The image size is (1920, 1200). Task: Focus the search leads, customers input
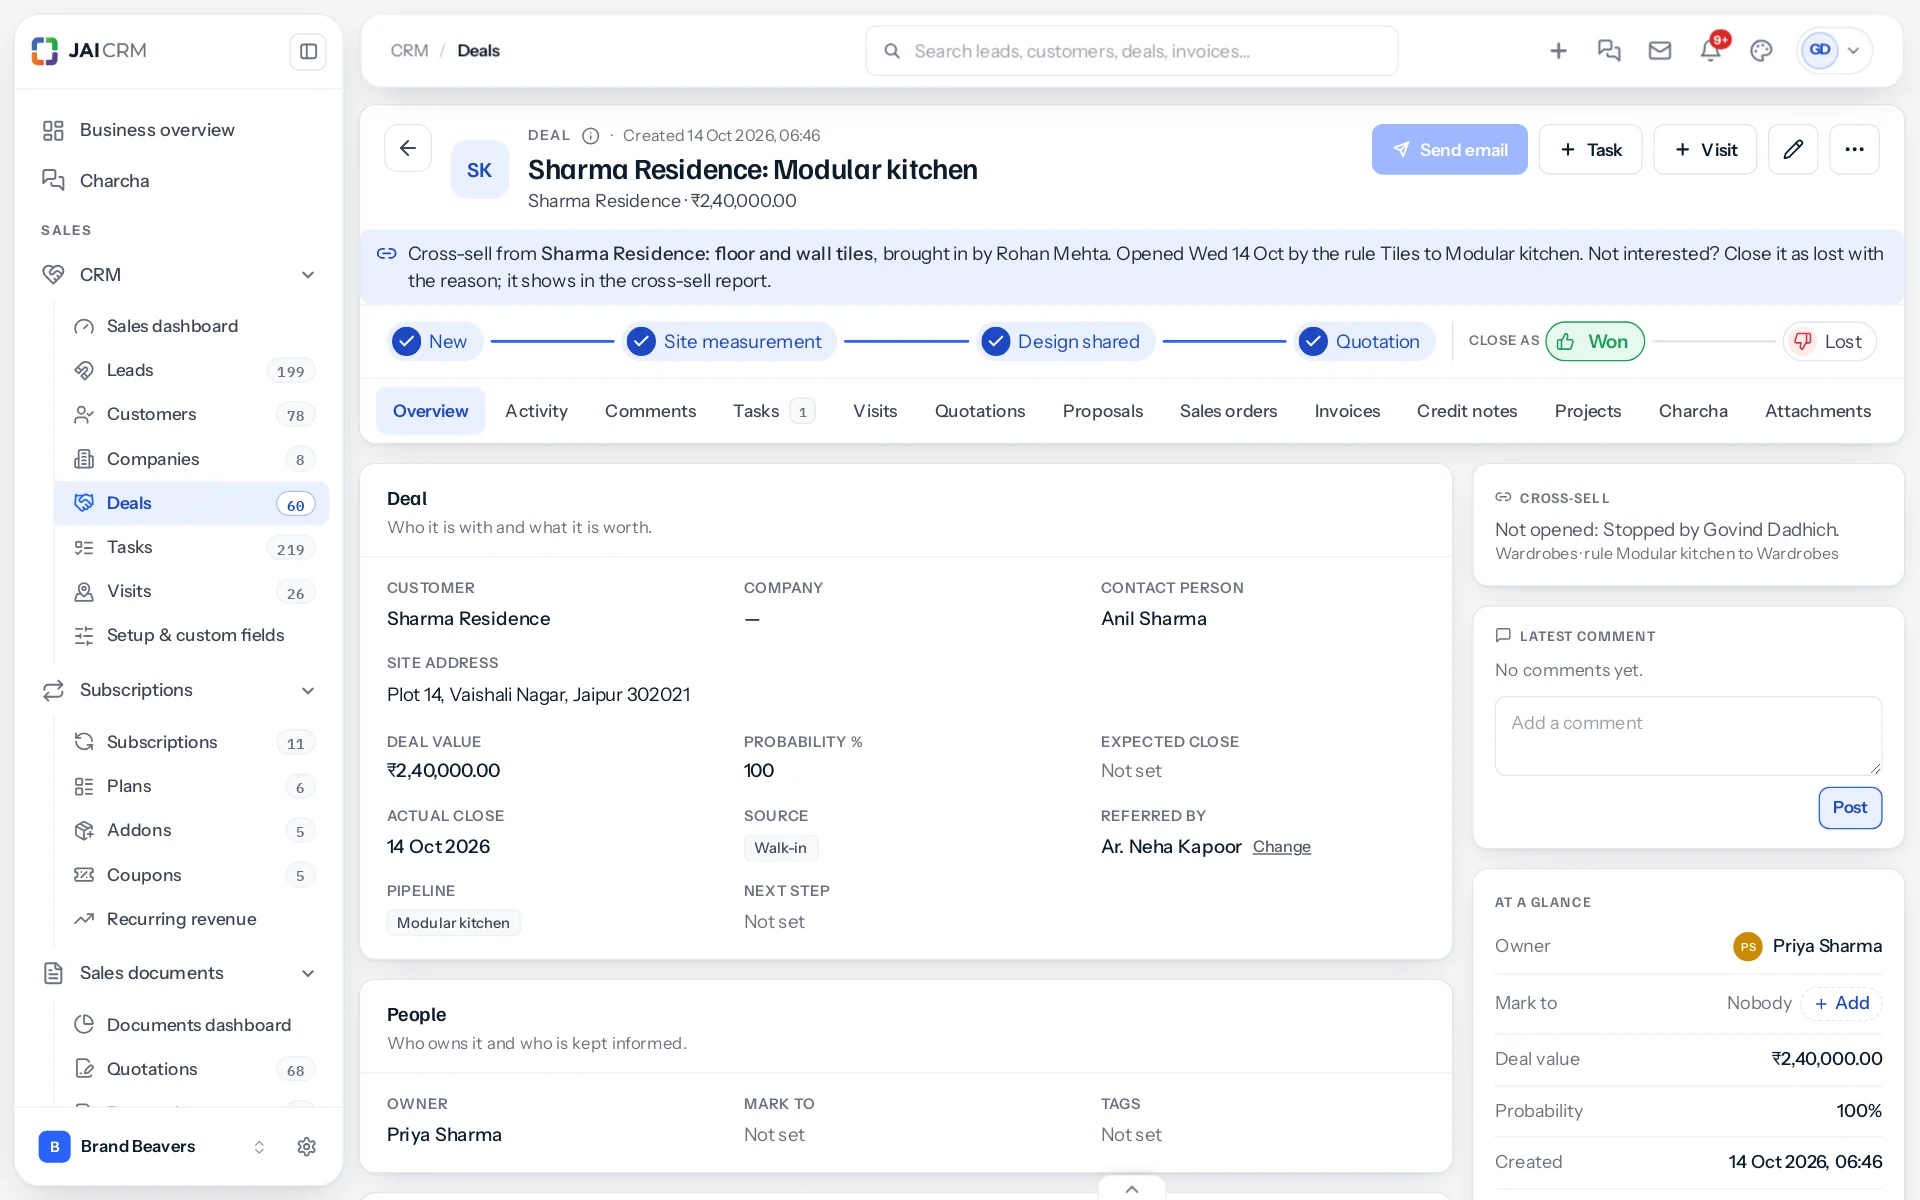[1131, 51]
